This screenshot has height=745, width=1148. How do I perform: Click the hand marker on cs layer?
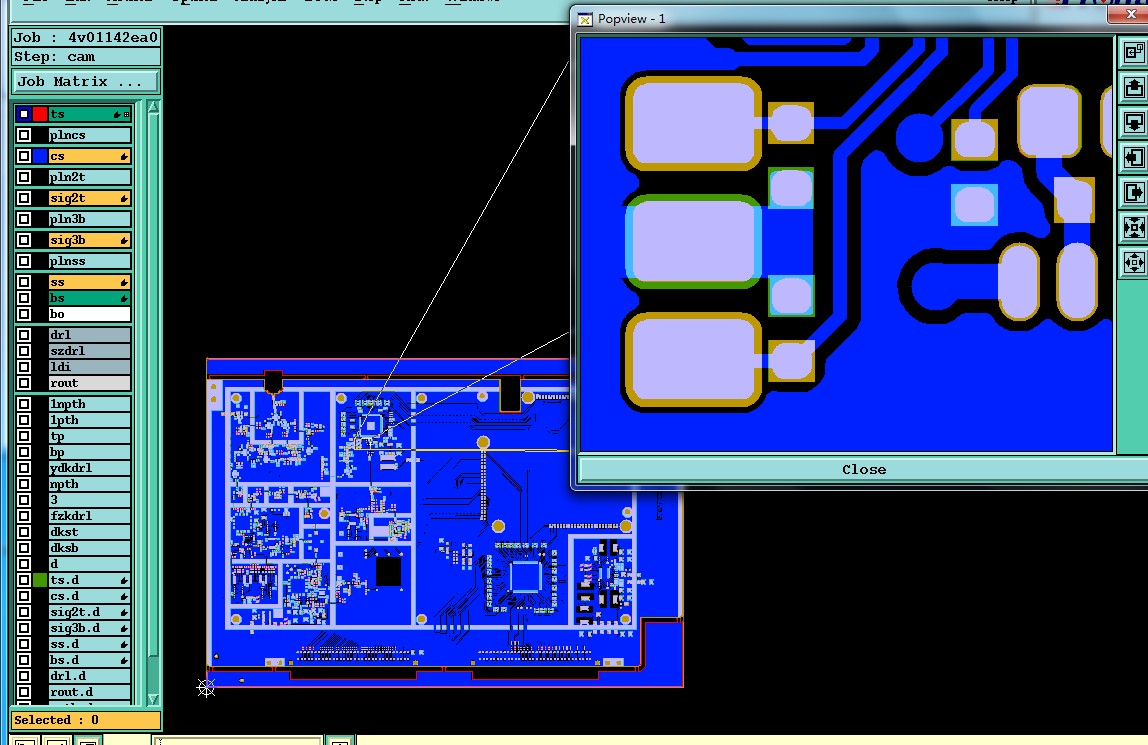(x=124, y=157)
